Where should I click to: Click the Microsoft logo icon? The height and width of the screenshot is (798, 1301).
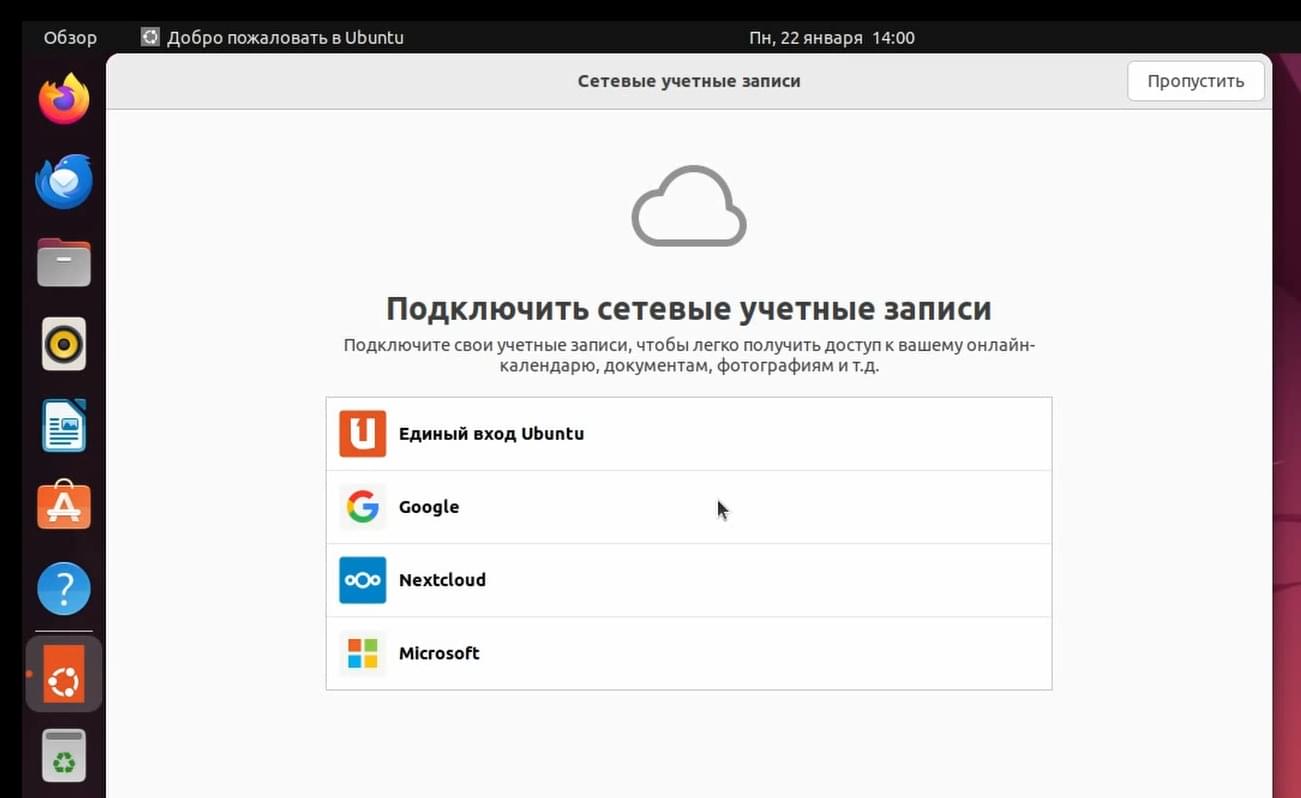coord(362,653)
